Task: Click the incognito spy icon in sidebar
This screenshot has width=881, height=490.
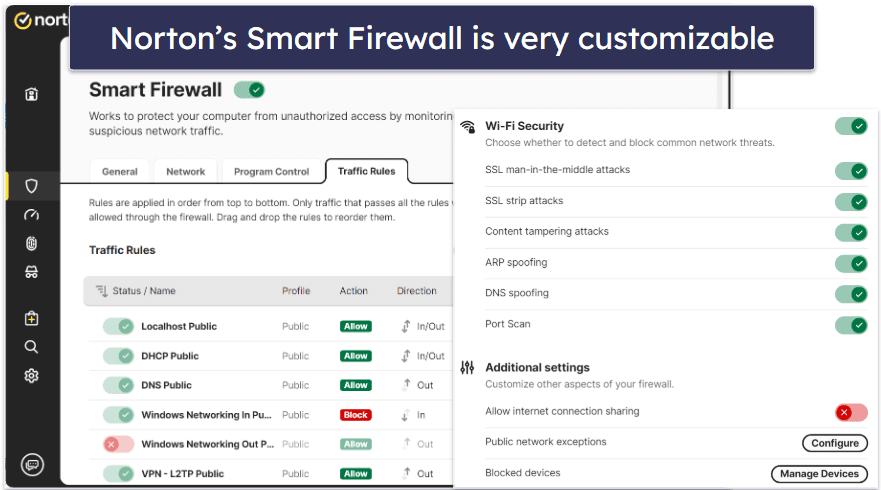Action: (x=31, y=272)
